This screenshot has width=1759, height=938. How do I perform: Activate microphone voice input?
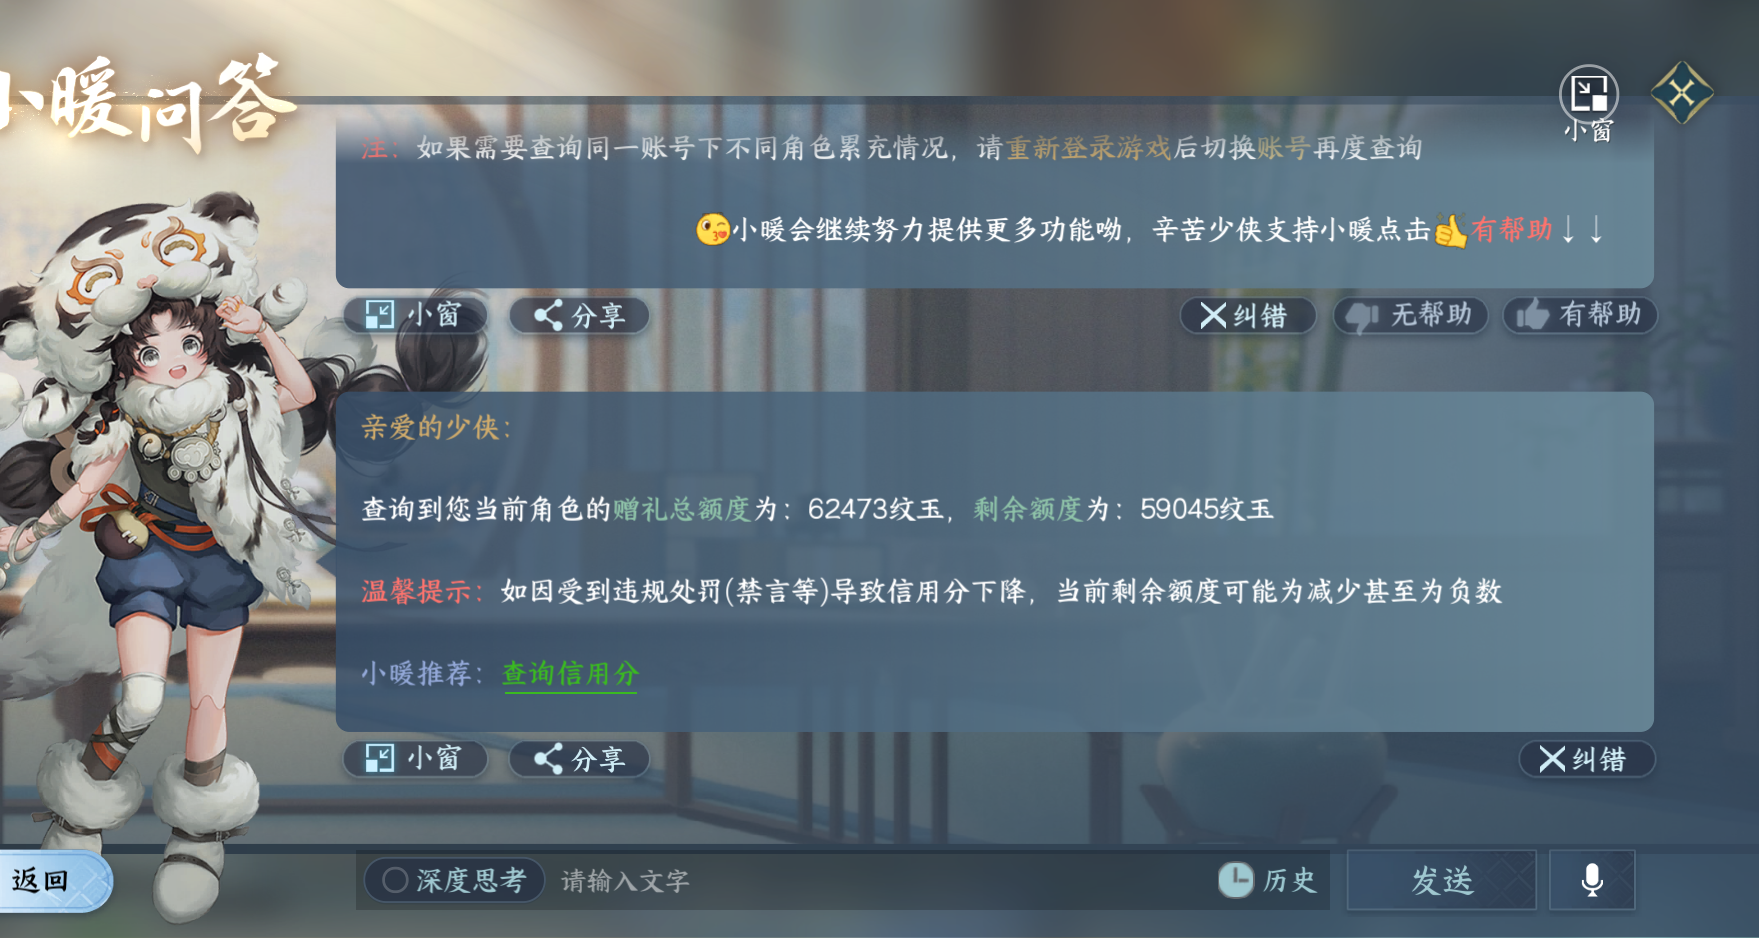pos(1592,880)
